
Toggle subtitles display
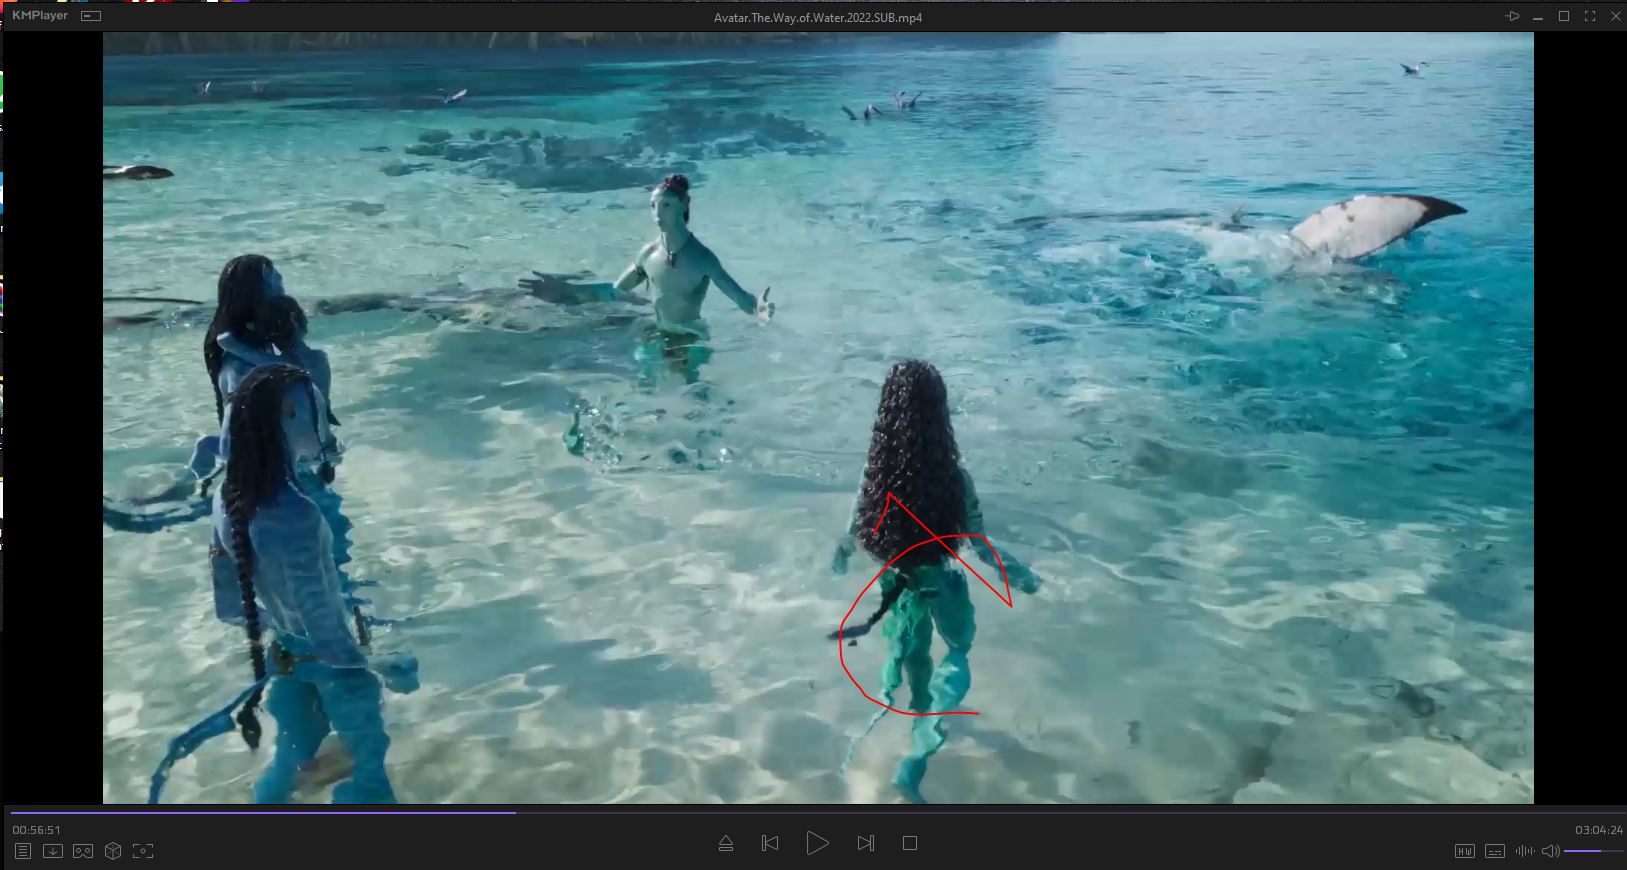tap(1495, 851)
